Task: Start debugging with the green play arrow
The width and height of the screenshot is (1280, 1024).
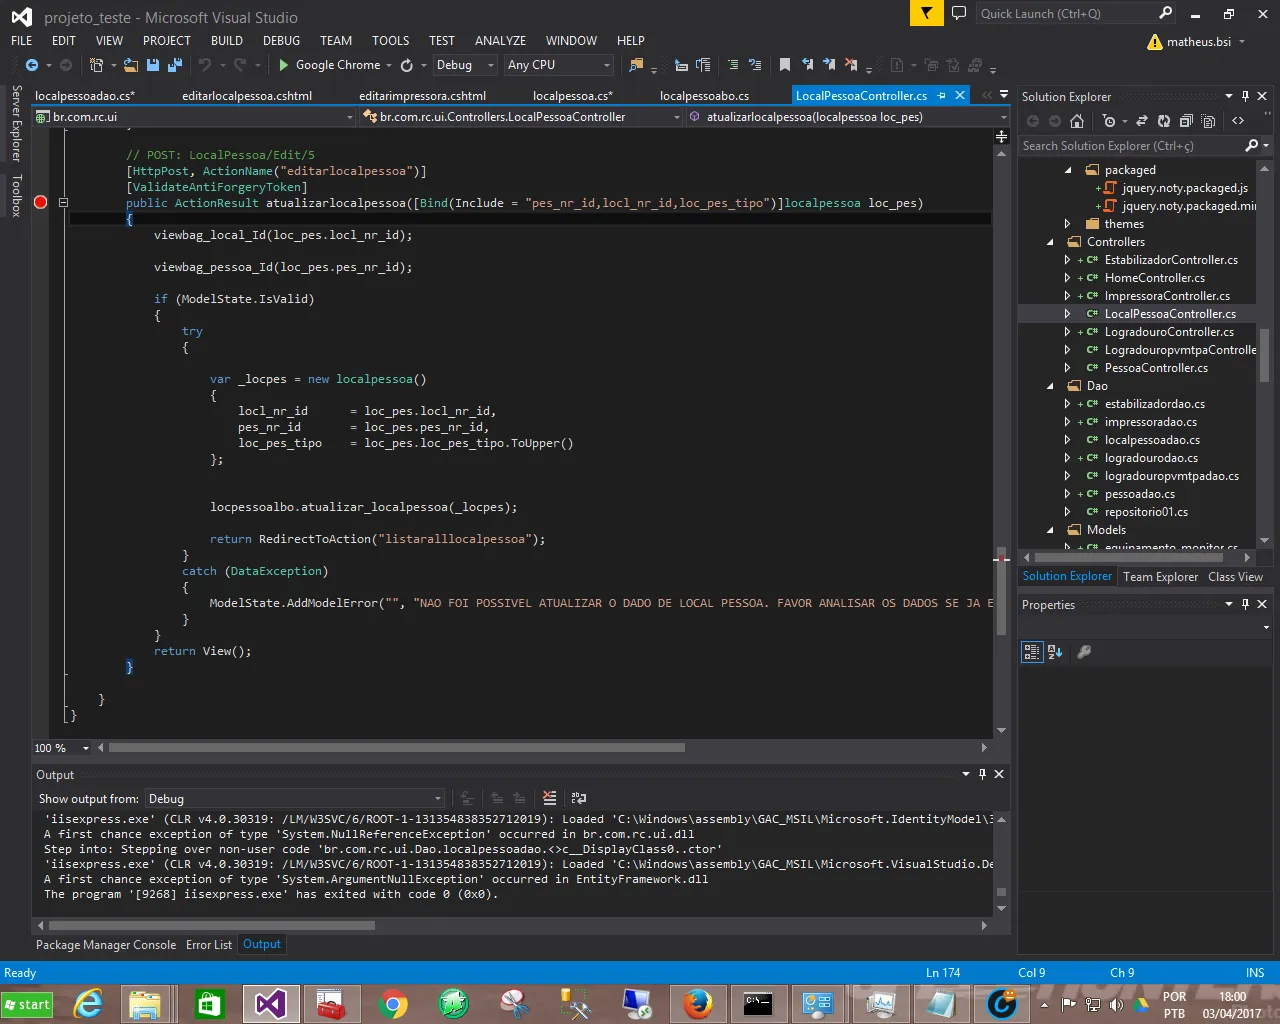Action: coord(284,65)
